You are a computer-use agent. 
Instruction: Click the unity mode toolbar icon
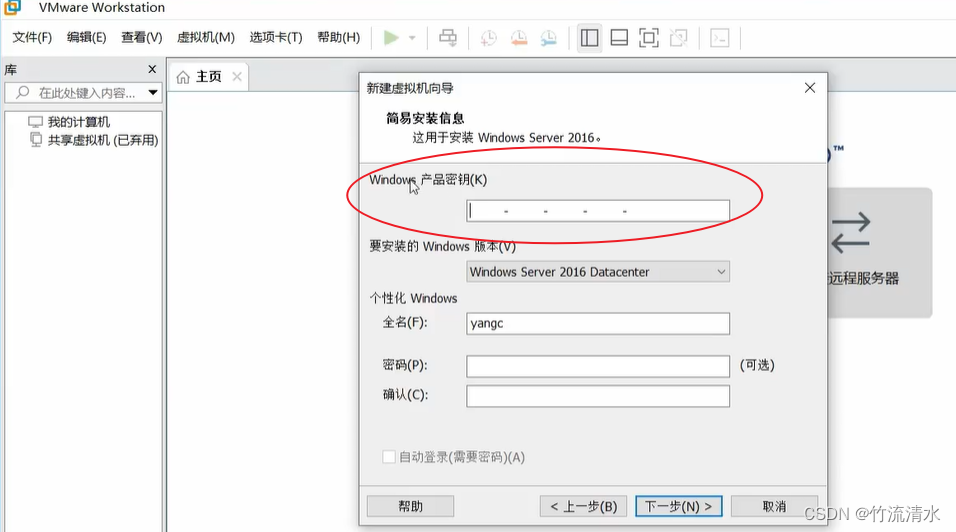click(x=679, y=38)
